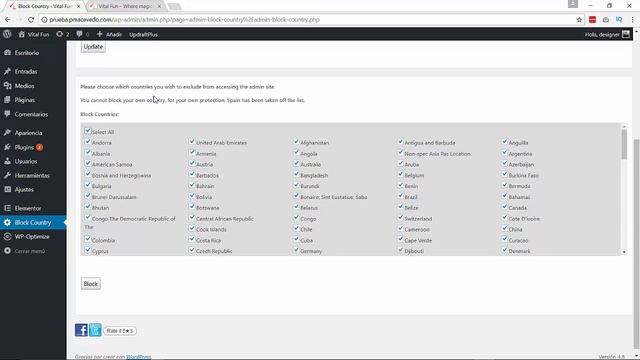Open Medios in the sidebar
The image size is (640, 360).
(24, 86)
